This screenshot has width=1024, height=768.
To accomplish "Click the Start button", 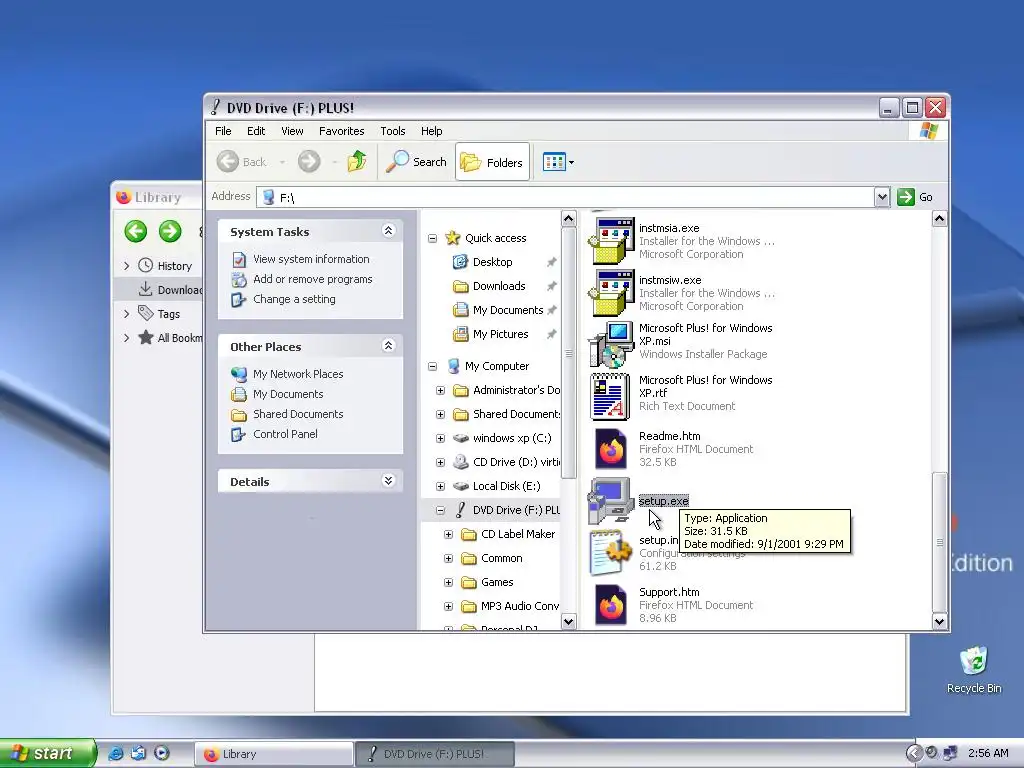I will point(47,753).
